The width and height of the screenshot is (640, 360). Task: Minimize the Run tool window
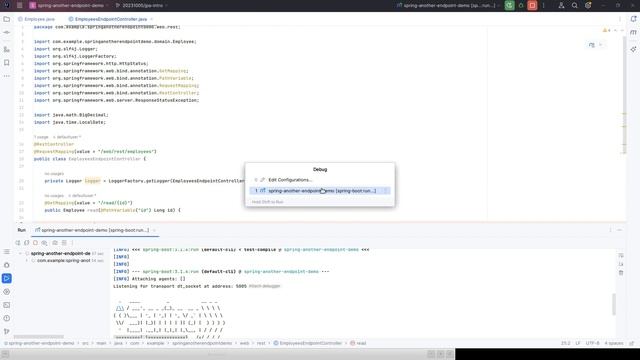[x=620, y=230]
